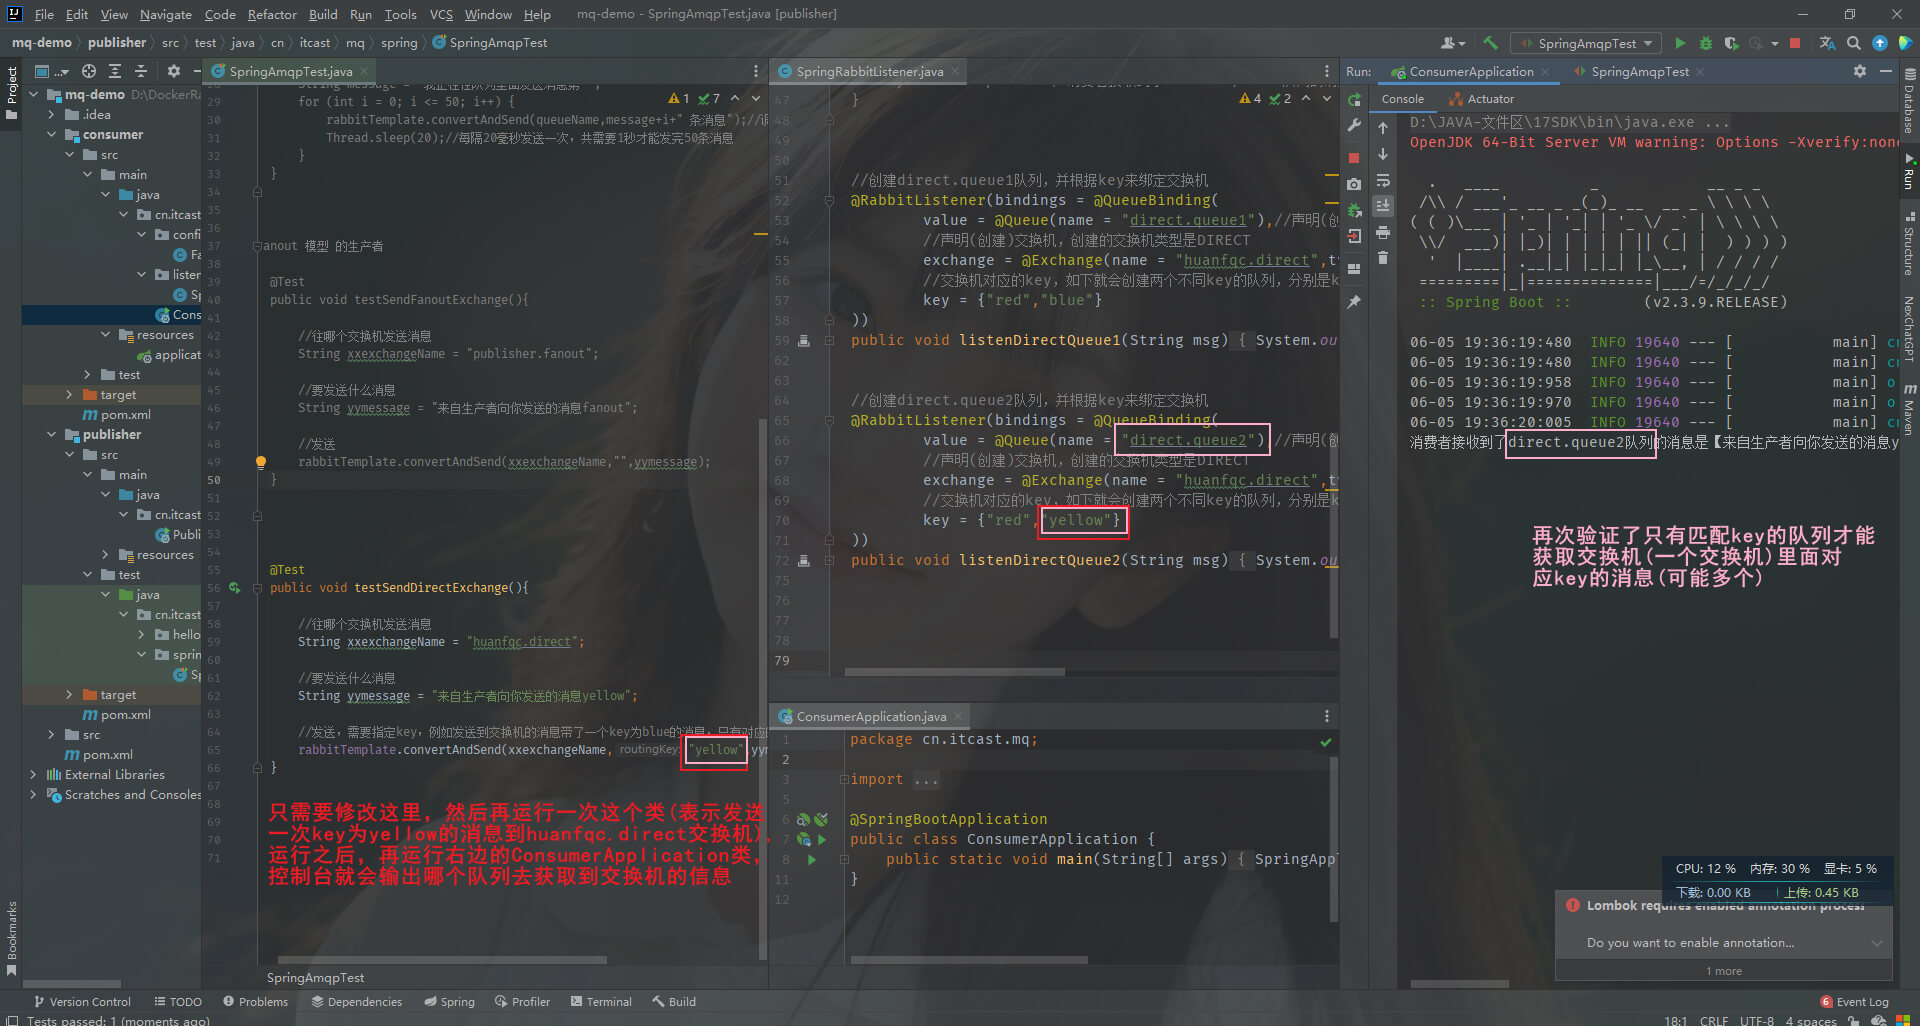Open the SpringAmqpTest run configuration dropdown
Viewport: 1920px width, 1026px height.
(1586, 43)
